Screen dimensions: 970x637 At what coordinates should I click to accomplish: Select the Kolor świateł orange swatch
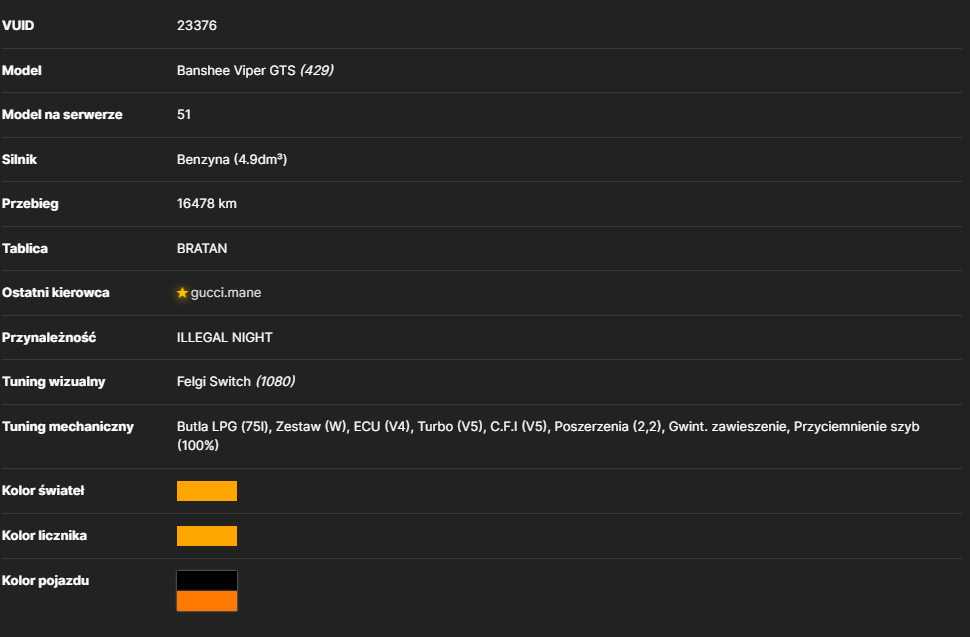pyautogui.click(x=207, y=491)
